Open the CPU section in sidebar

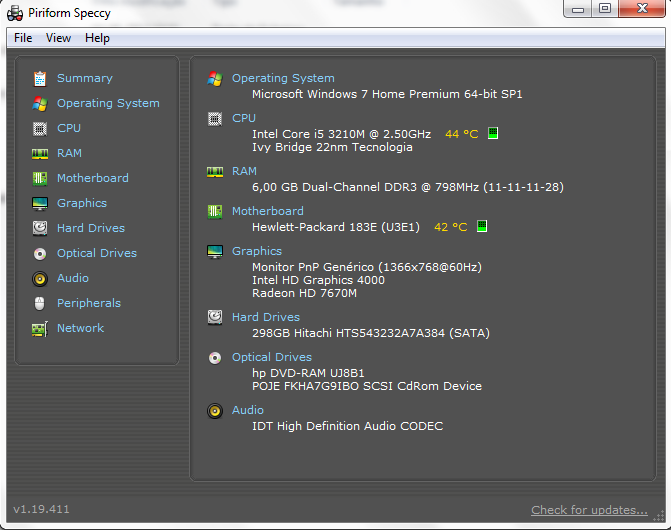click(x=69, y=128)
